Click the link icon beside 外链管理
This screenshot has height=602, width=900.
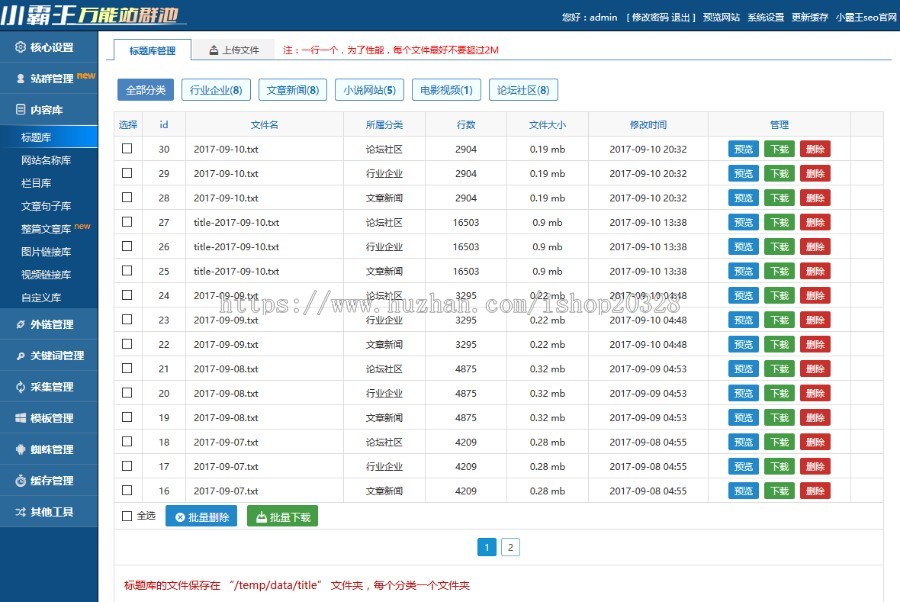tap(21, 324)
